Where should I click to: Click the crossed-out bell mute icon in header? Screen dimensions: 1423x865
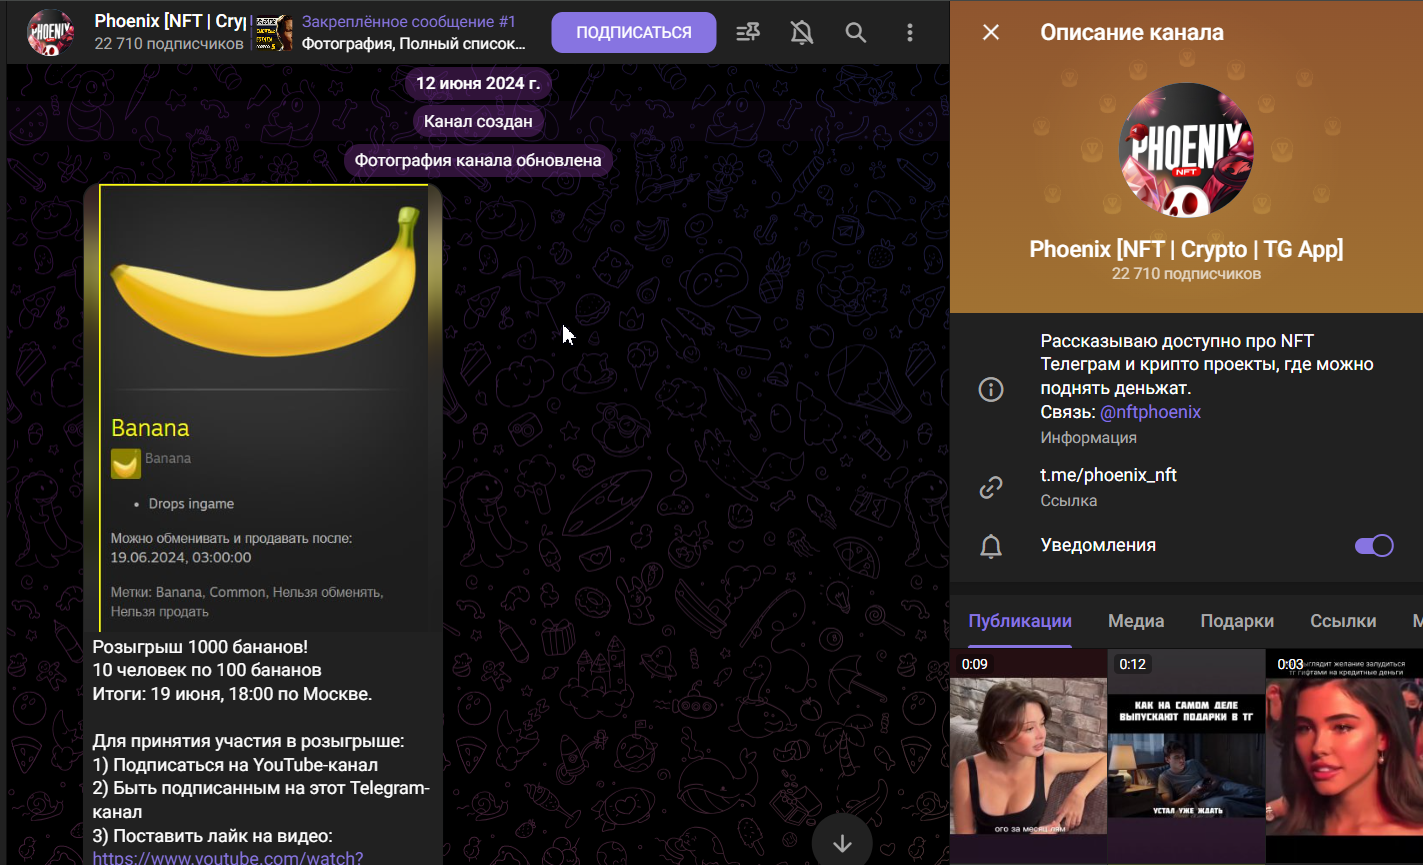point(802,33)
